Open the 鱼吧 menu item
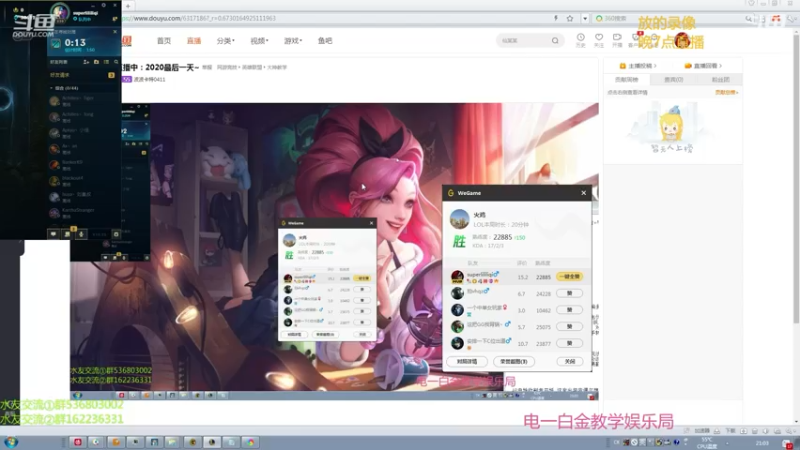 click(x=325, y=41)
